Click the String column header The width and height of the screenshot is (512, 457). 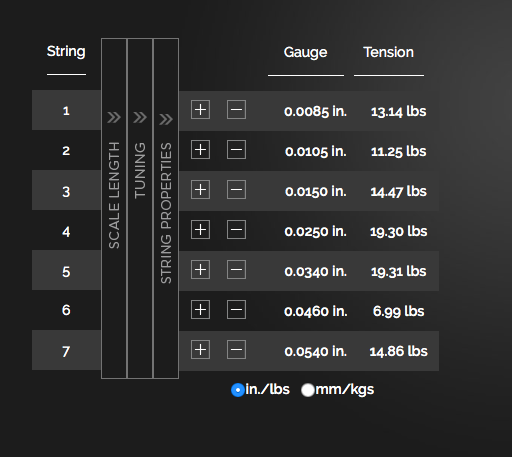pos(66,52)
